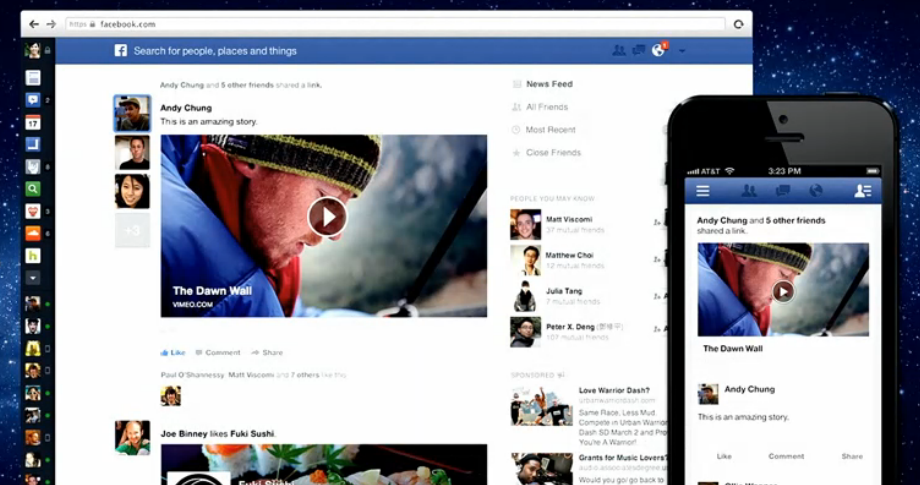Play The Dawn Wall video on desktop
The width and height of the screenshot is (920, 485).
(x=327, y=216)
